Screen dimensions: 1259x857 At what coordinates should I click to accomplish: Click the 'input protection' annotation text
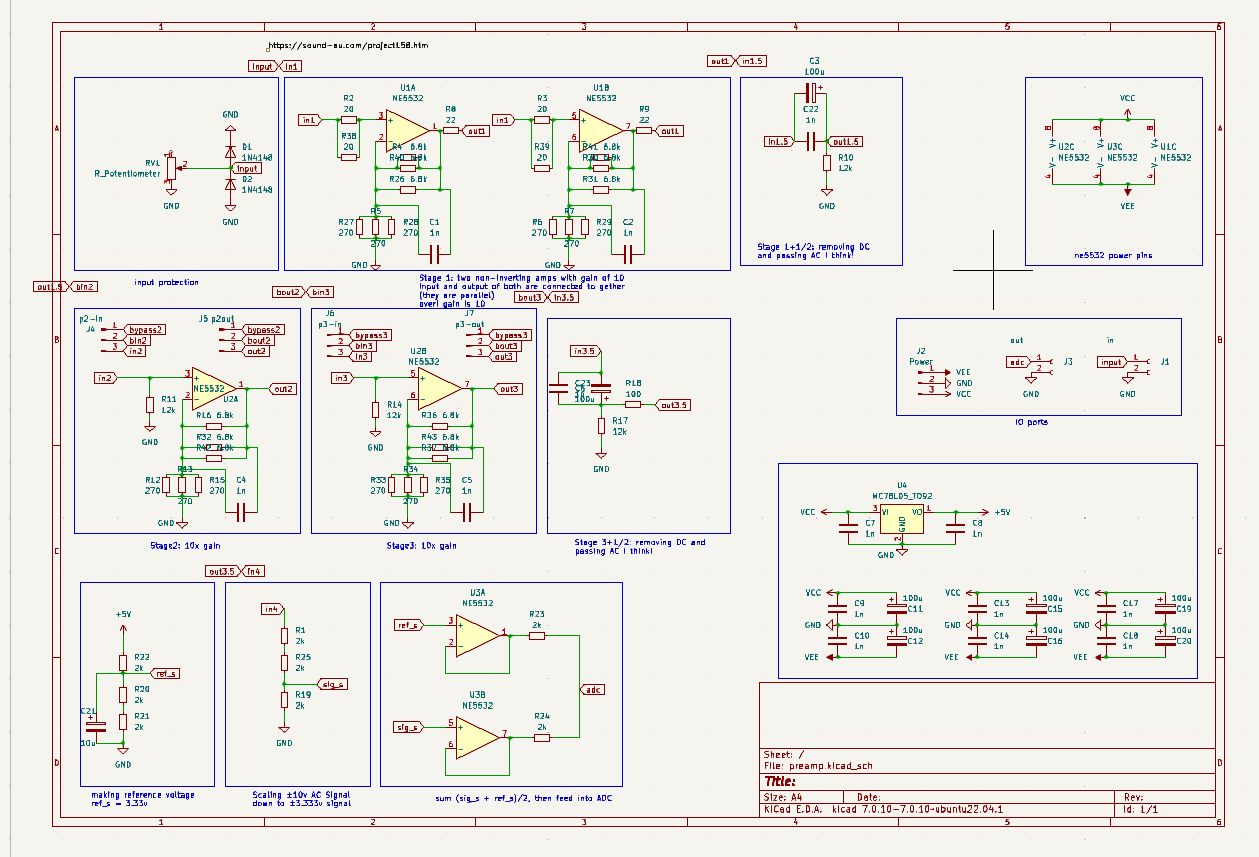point(166,283)
